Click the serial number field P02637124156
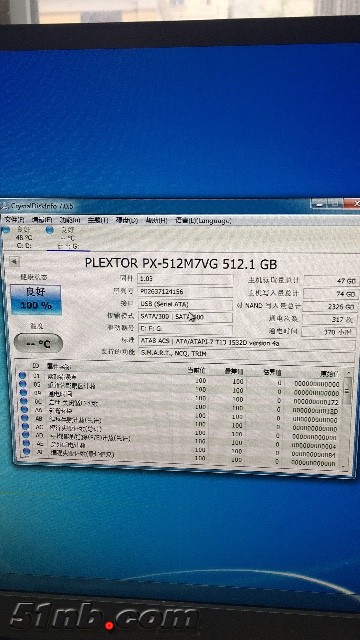The image size is (360, 640). point(185,291)
